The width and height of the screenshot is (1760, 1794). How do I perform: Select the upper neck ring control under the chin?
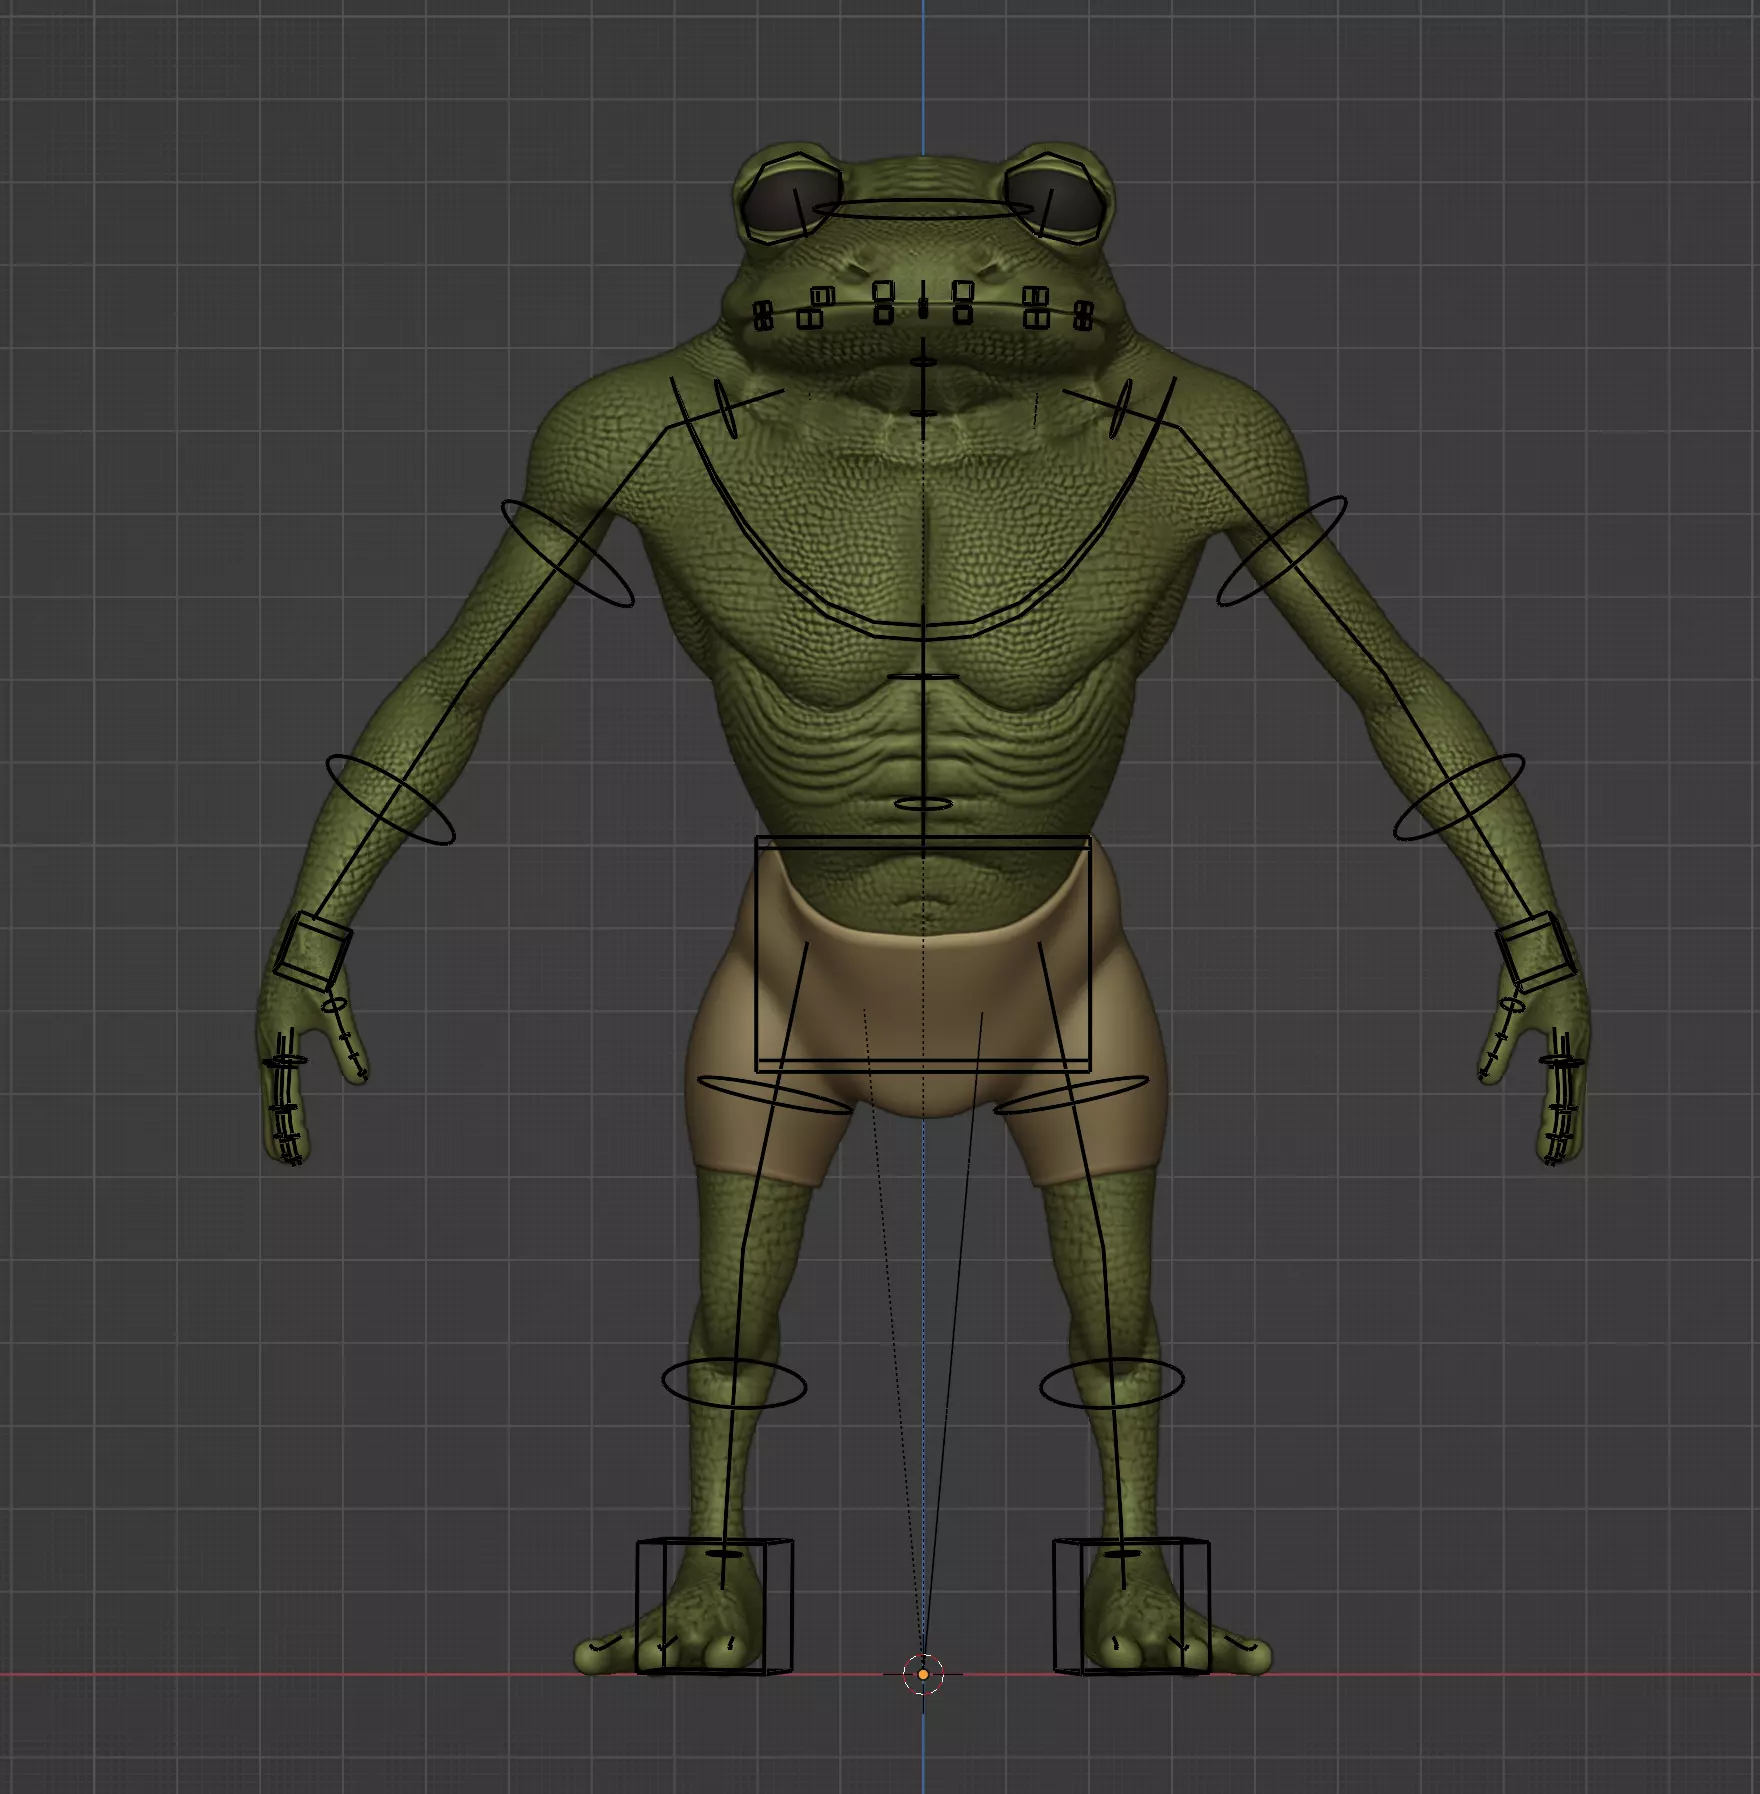(x=923, y=362)
